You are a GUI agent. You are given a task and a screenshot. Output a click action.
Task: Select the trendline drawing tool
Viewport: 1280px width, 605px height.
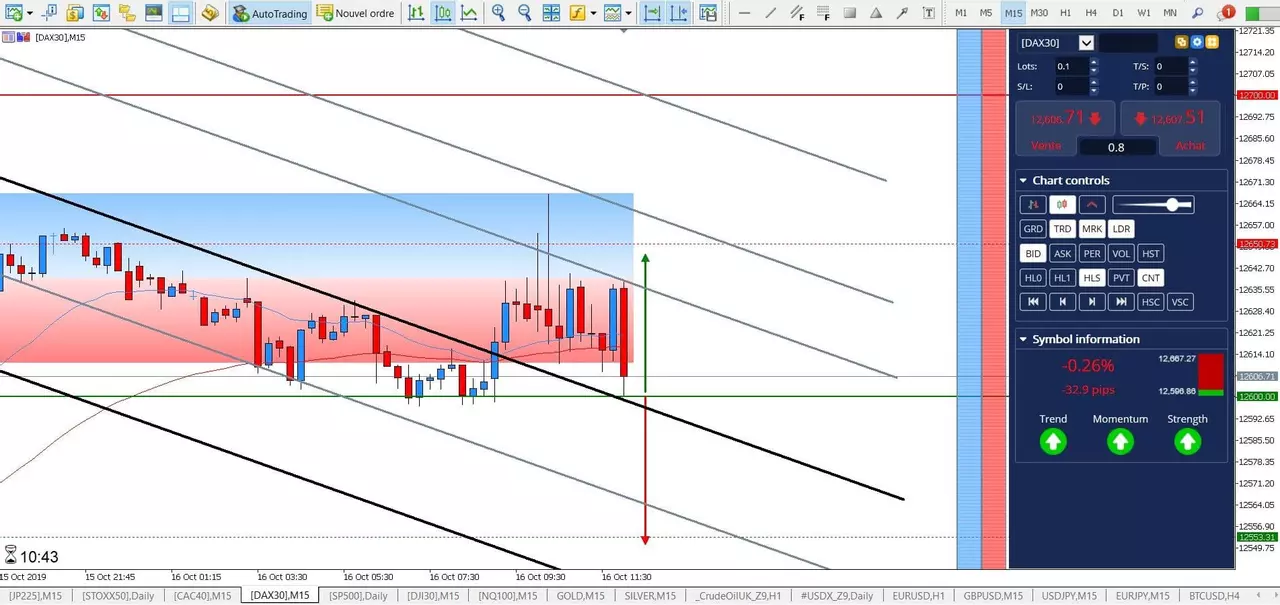click(x=770, y=13)
